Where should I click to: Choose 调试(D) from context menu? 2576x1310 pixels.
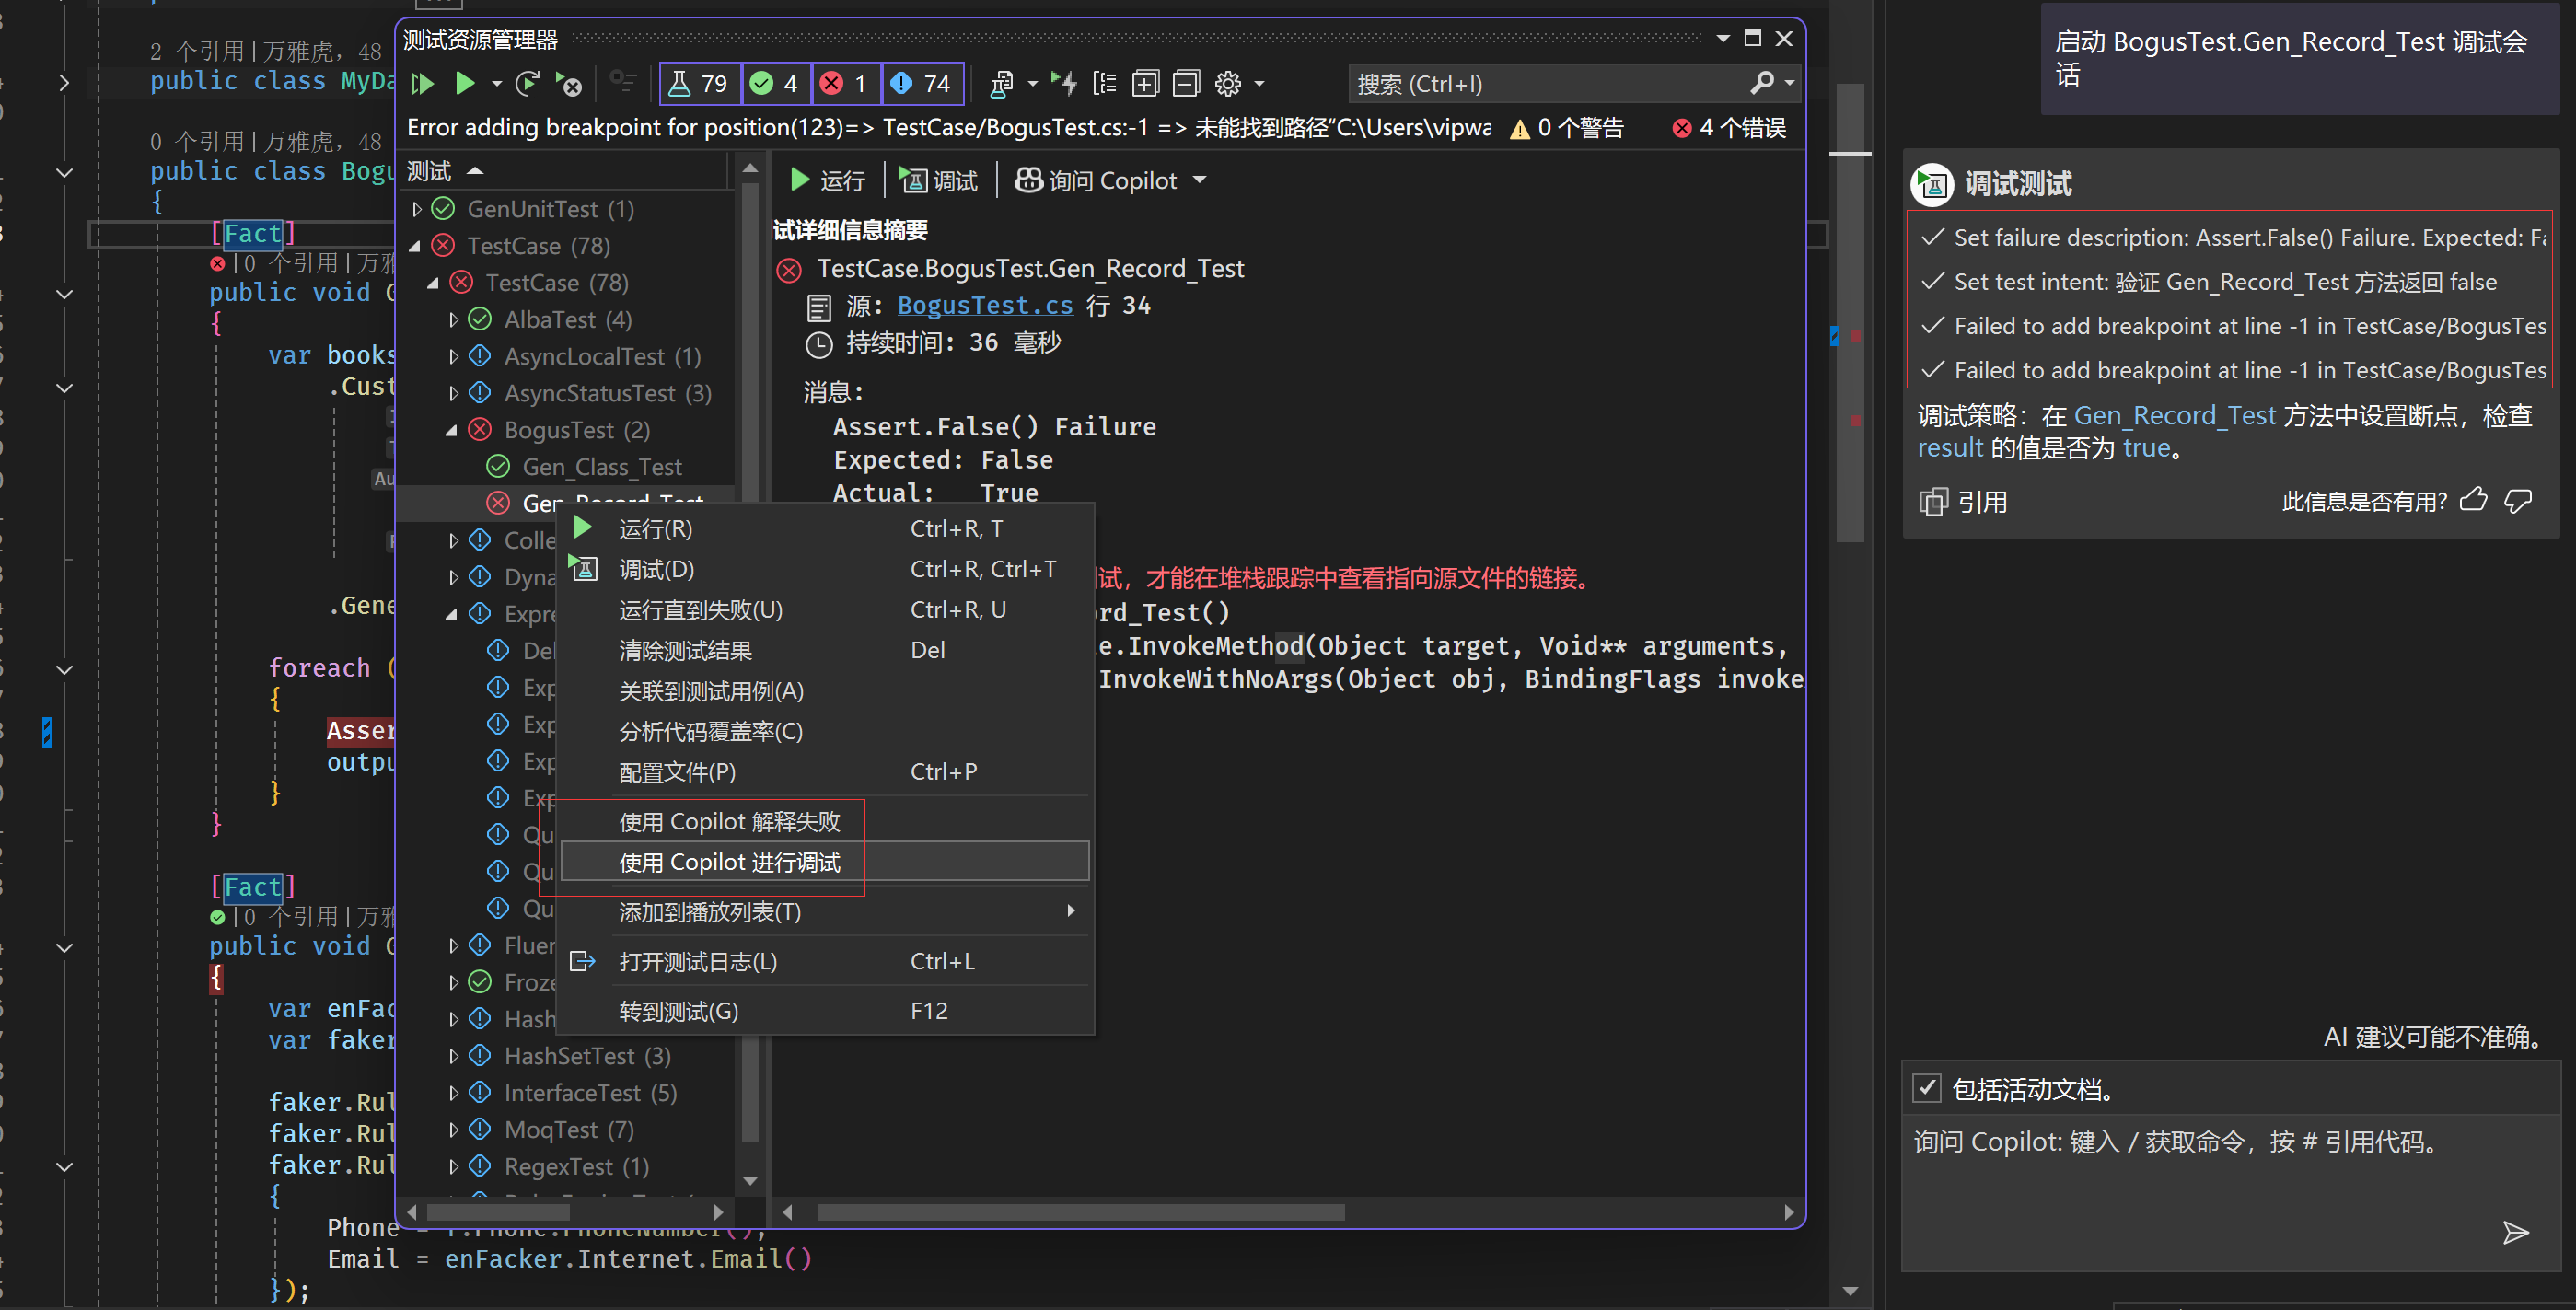825,570
